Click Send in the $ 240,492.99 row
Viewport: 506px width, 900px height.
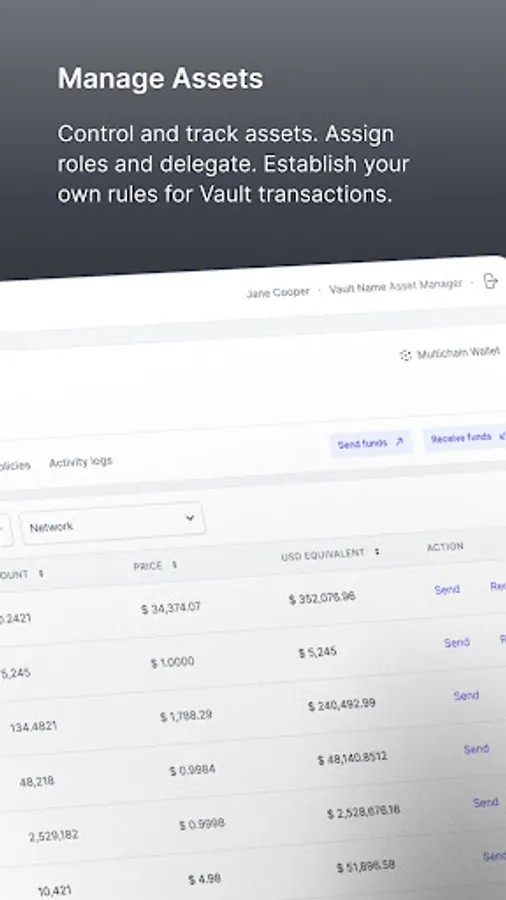[x=466, y=696]
